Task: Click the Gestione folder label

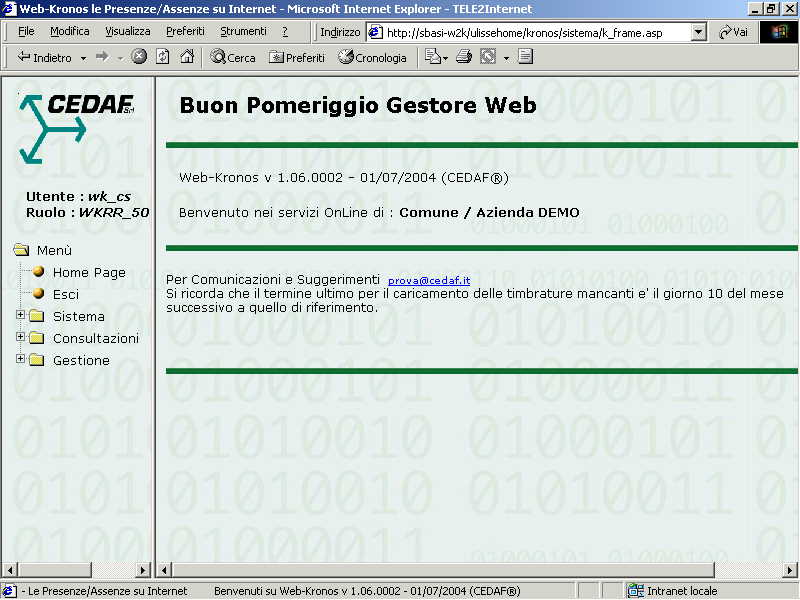Action: click(x=81, y=360)
